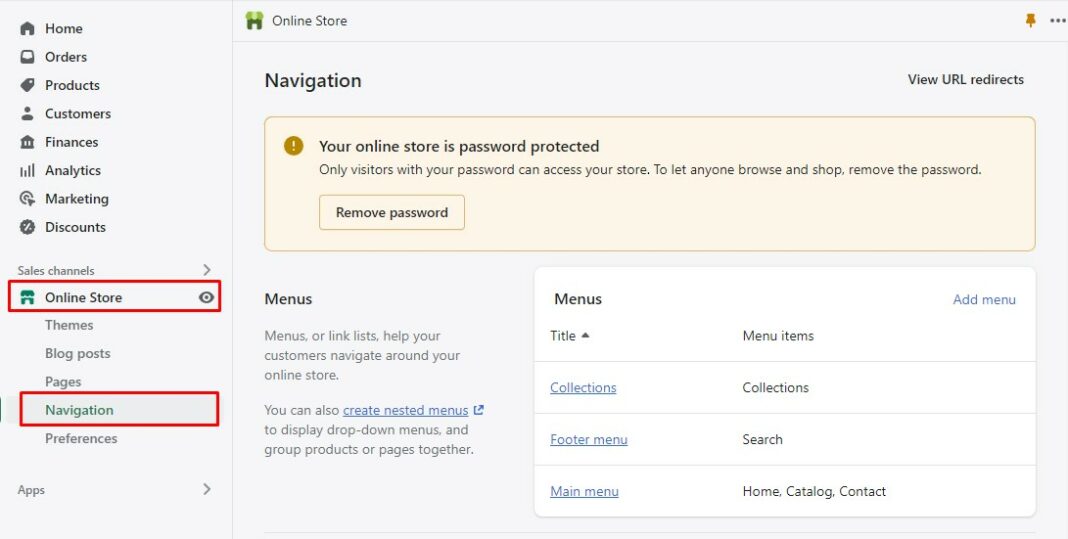Go to Preferences in sidebar

coord(81,438)
